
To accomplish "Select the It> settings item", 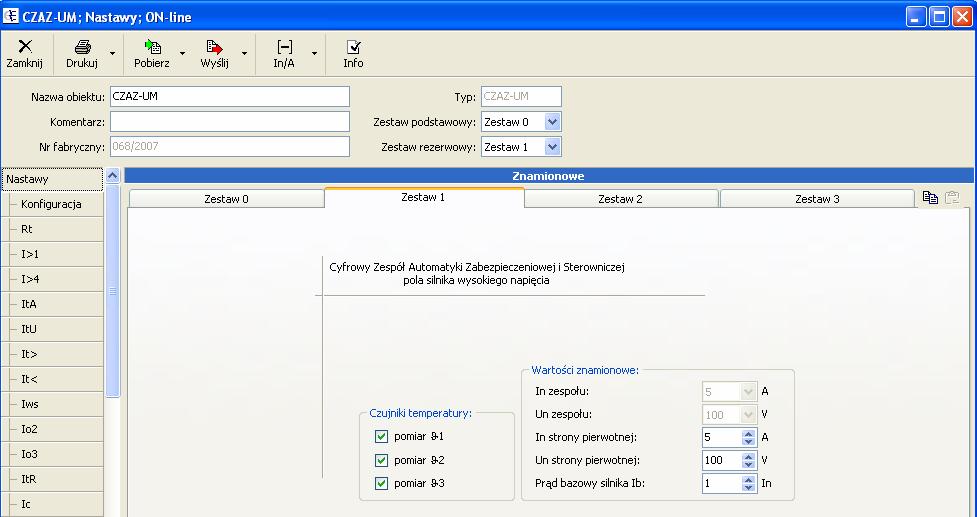I will (52, 354).
